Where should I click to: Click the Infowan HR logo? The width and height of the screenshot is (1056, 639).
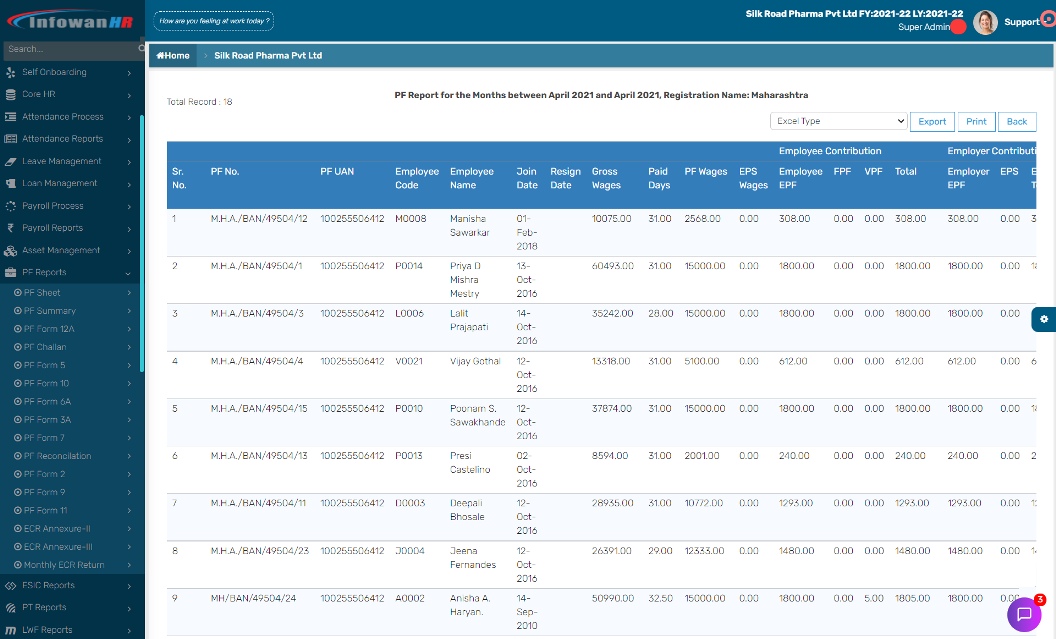[70, 21]
